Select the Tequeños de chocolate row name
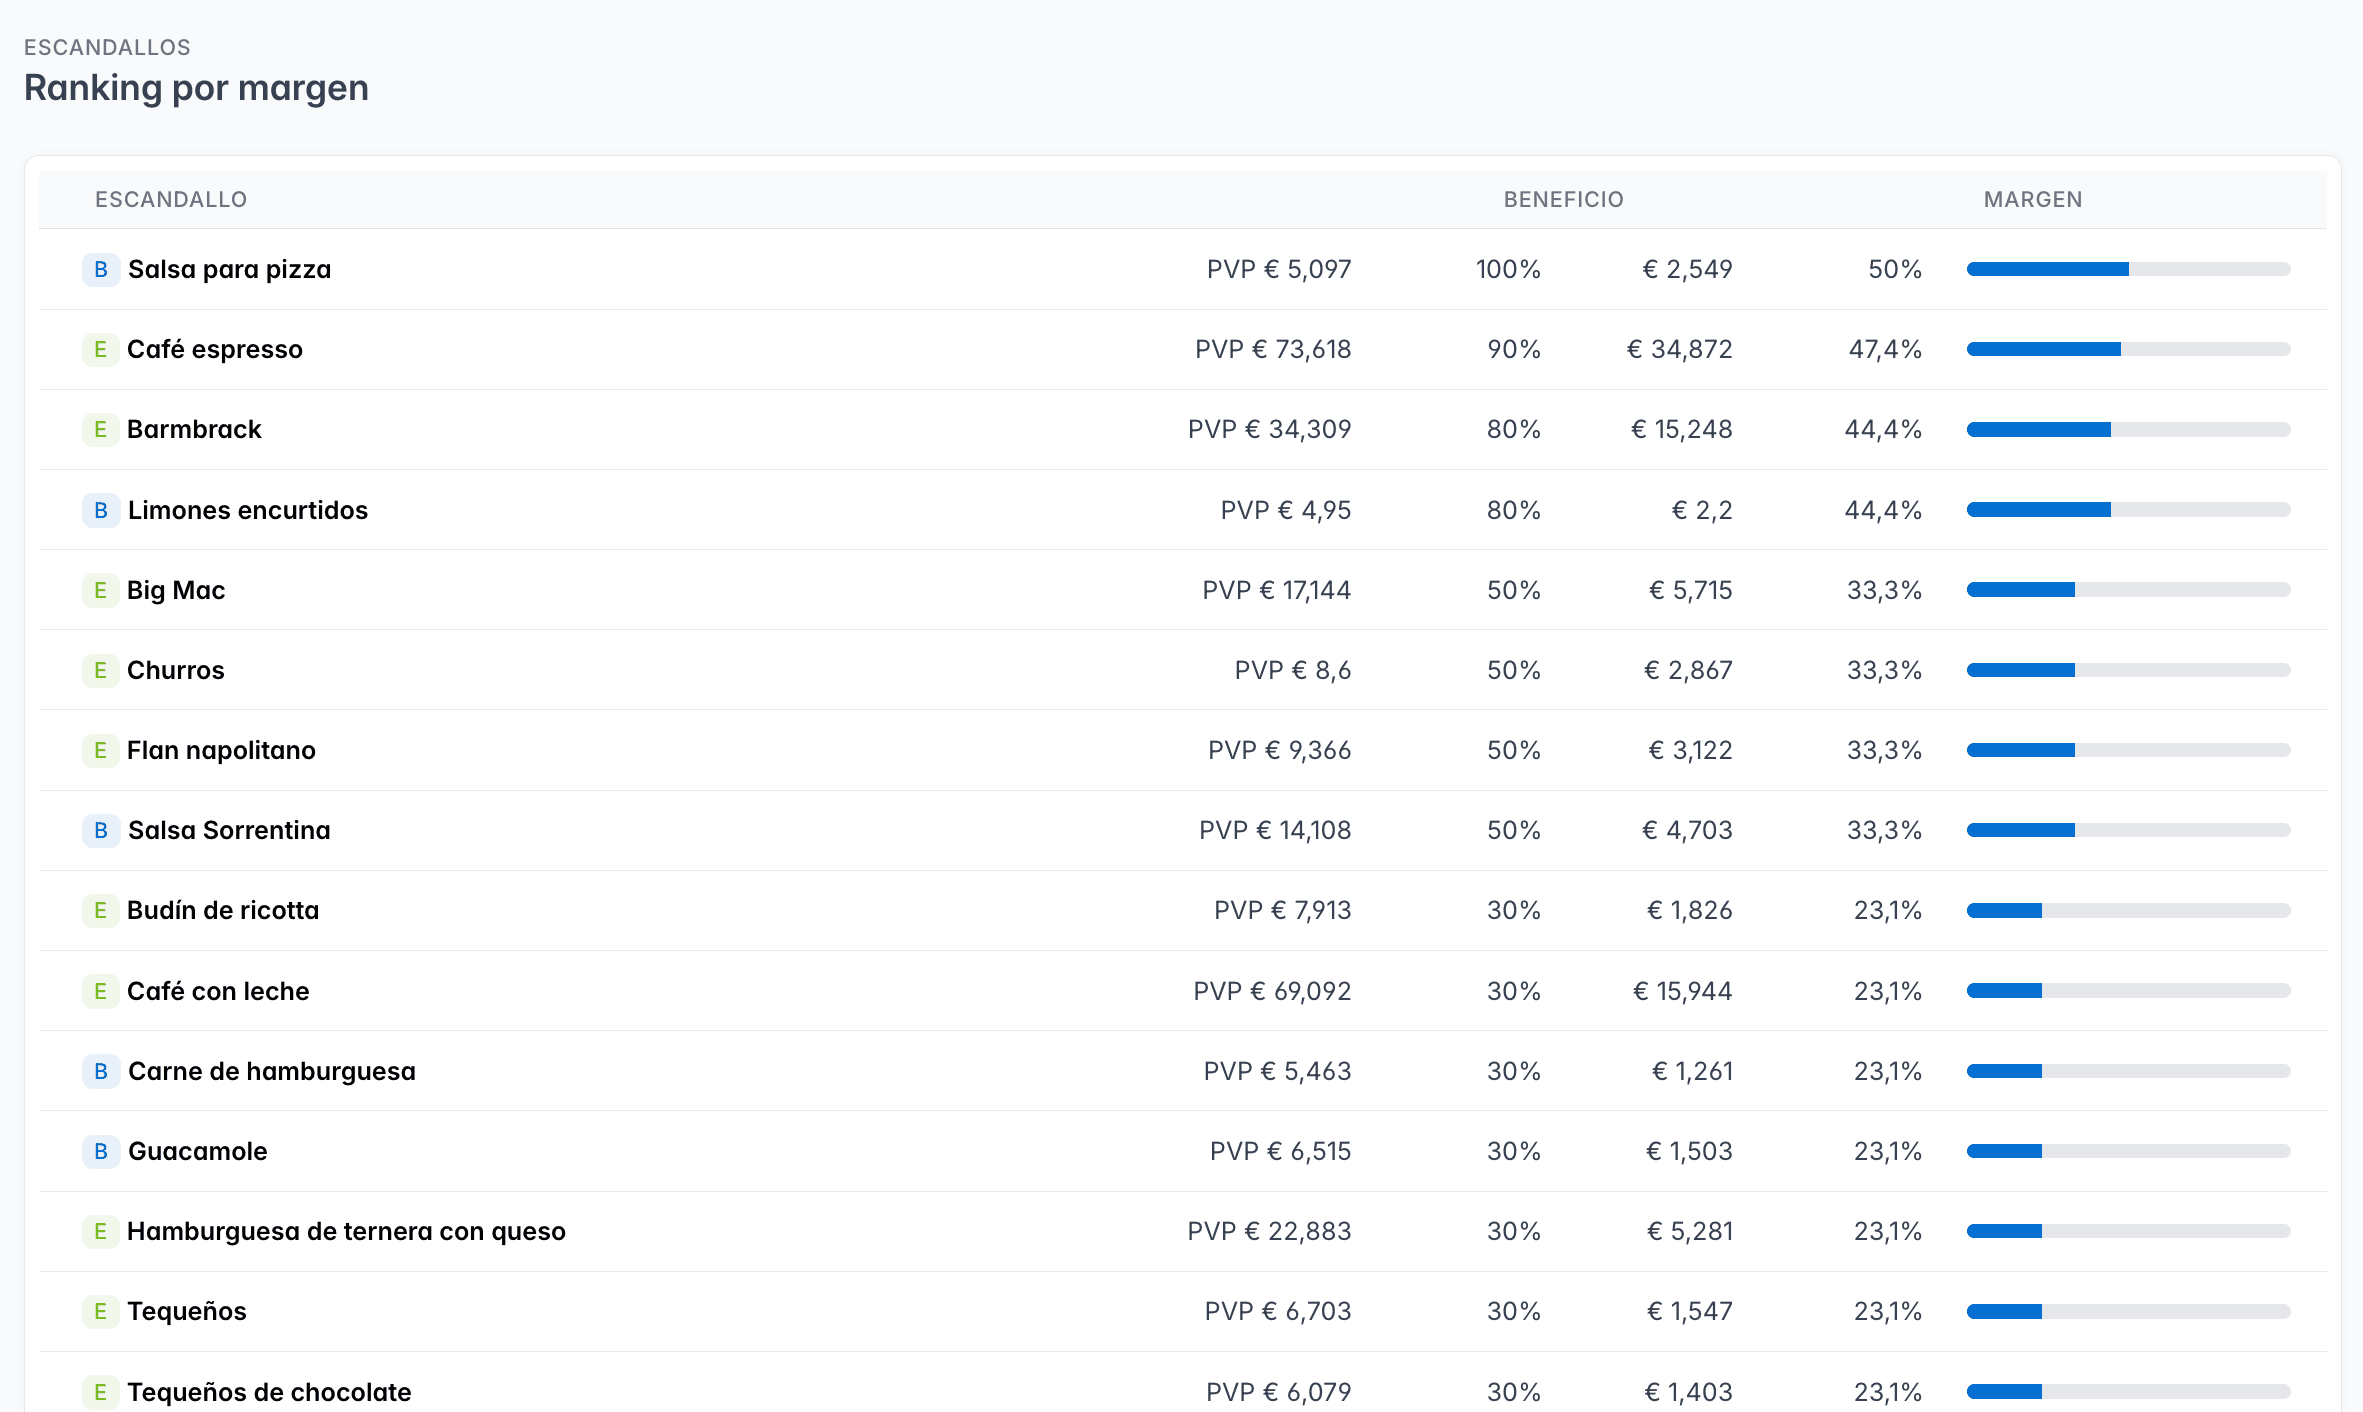 269,1391
